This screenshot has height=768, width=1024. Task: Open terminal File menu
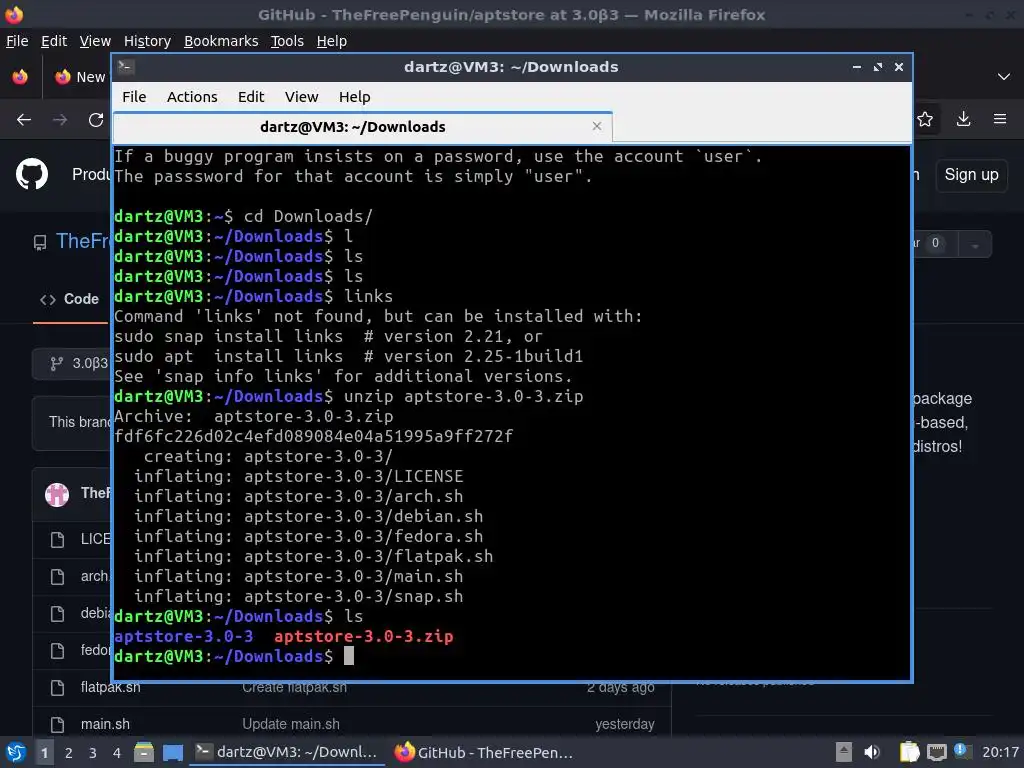[x=134, y=97]
